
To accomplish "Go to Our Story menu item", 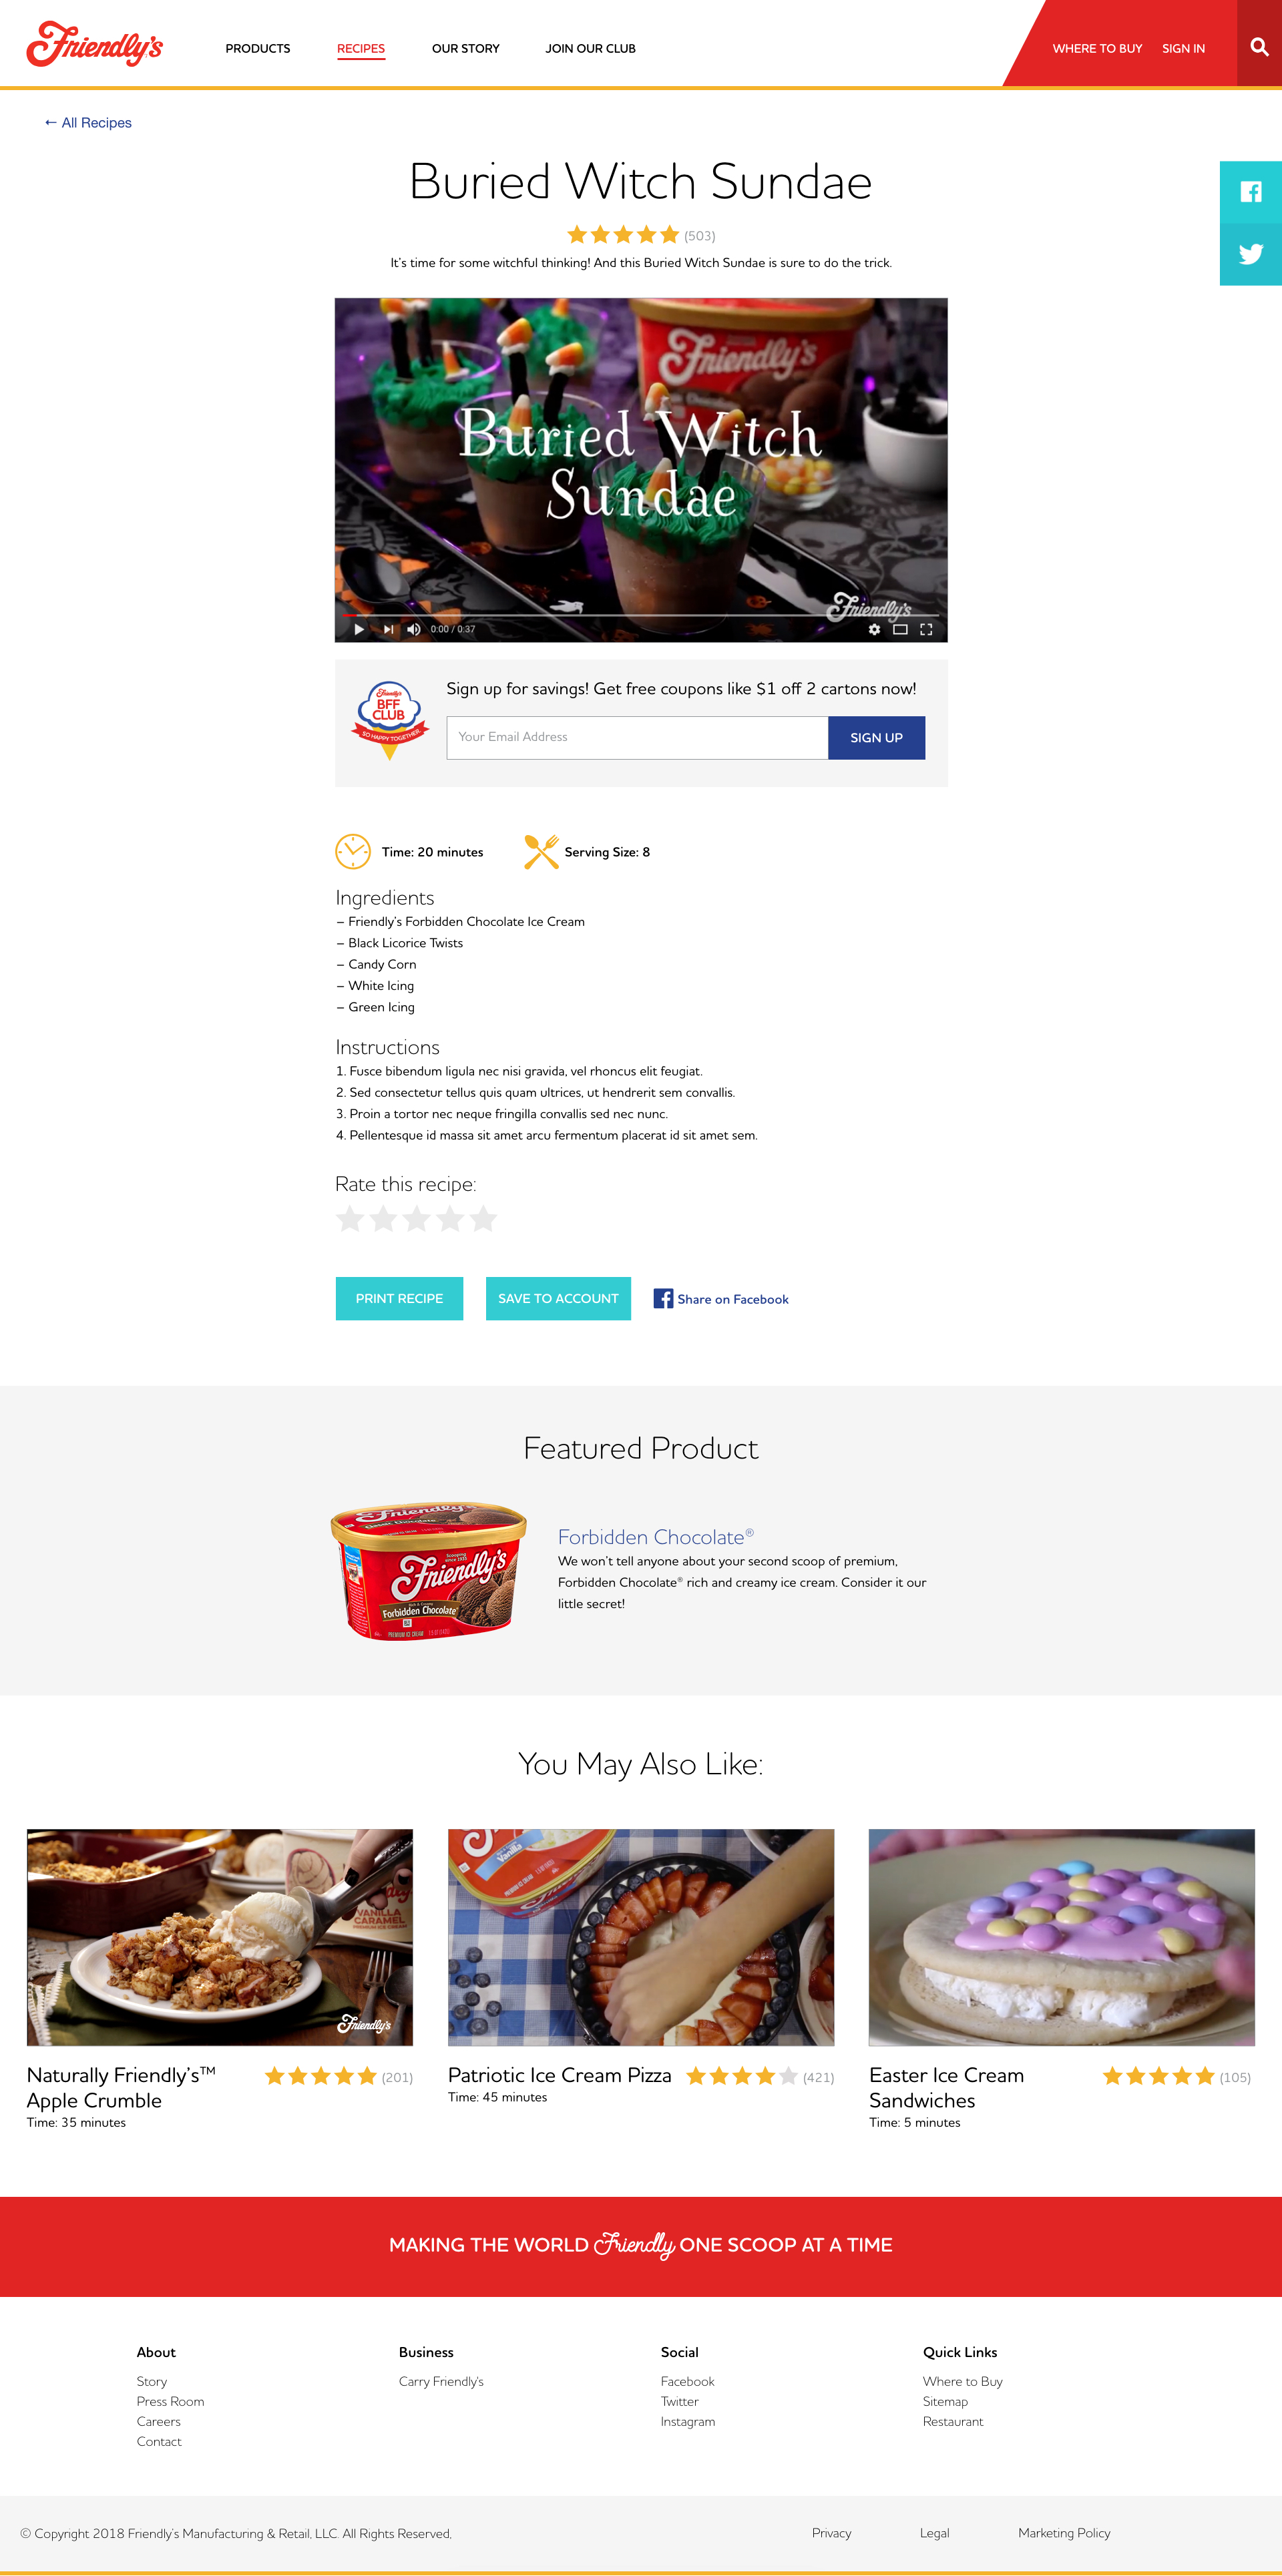I will [465, 48].
